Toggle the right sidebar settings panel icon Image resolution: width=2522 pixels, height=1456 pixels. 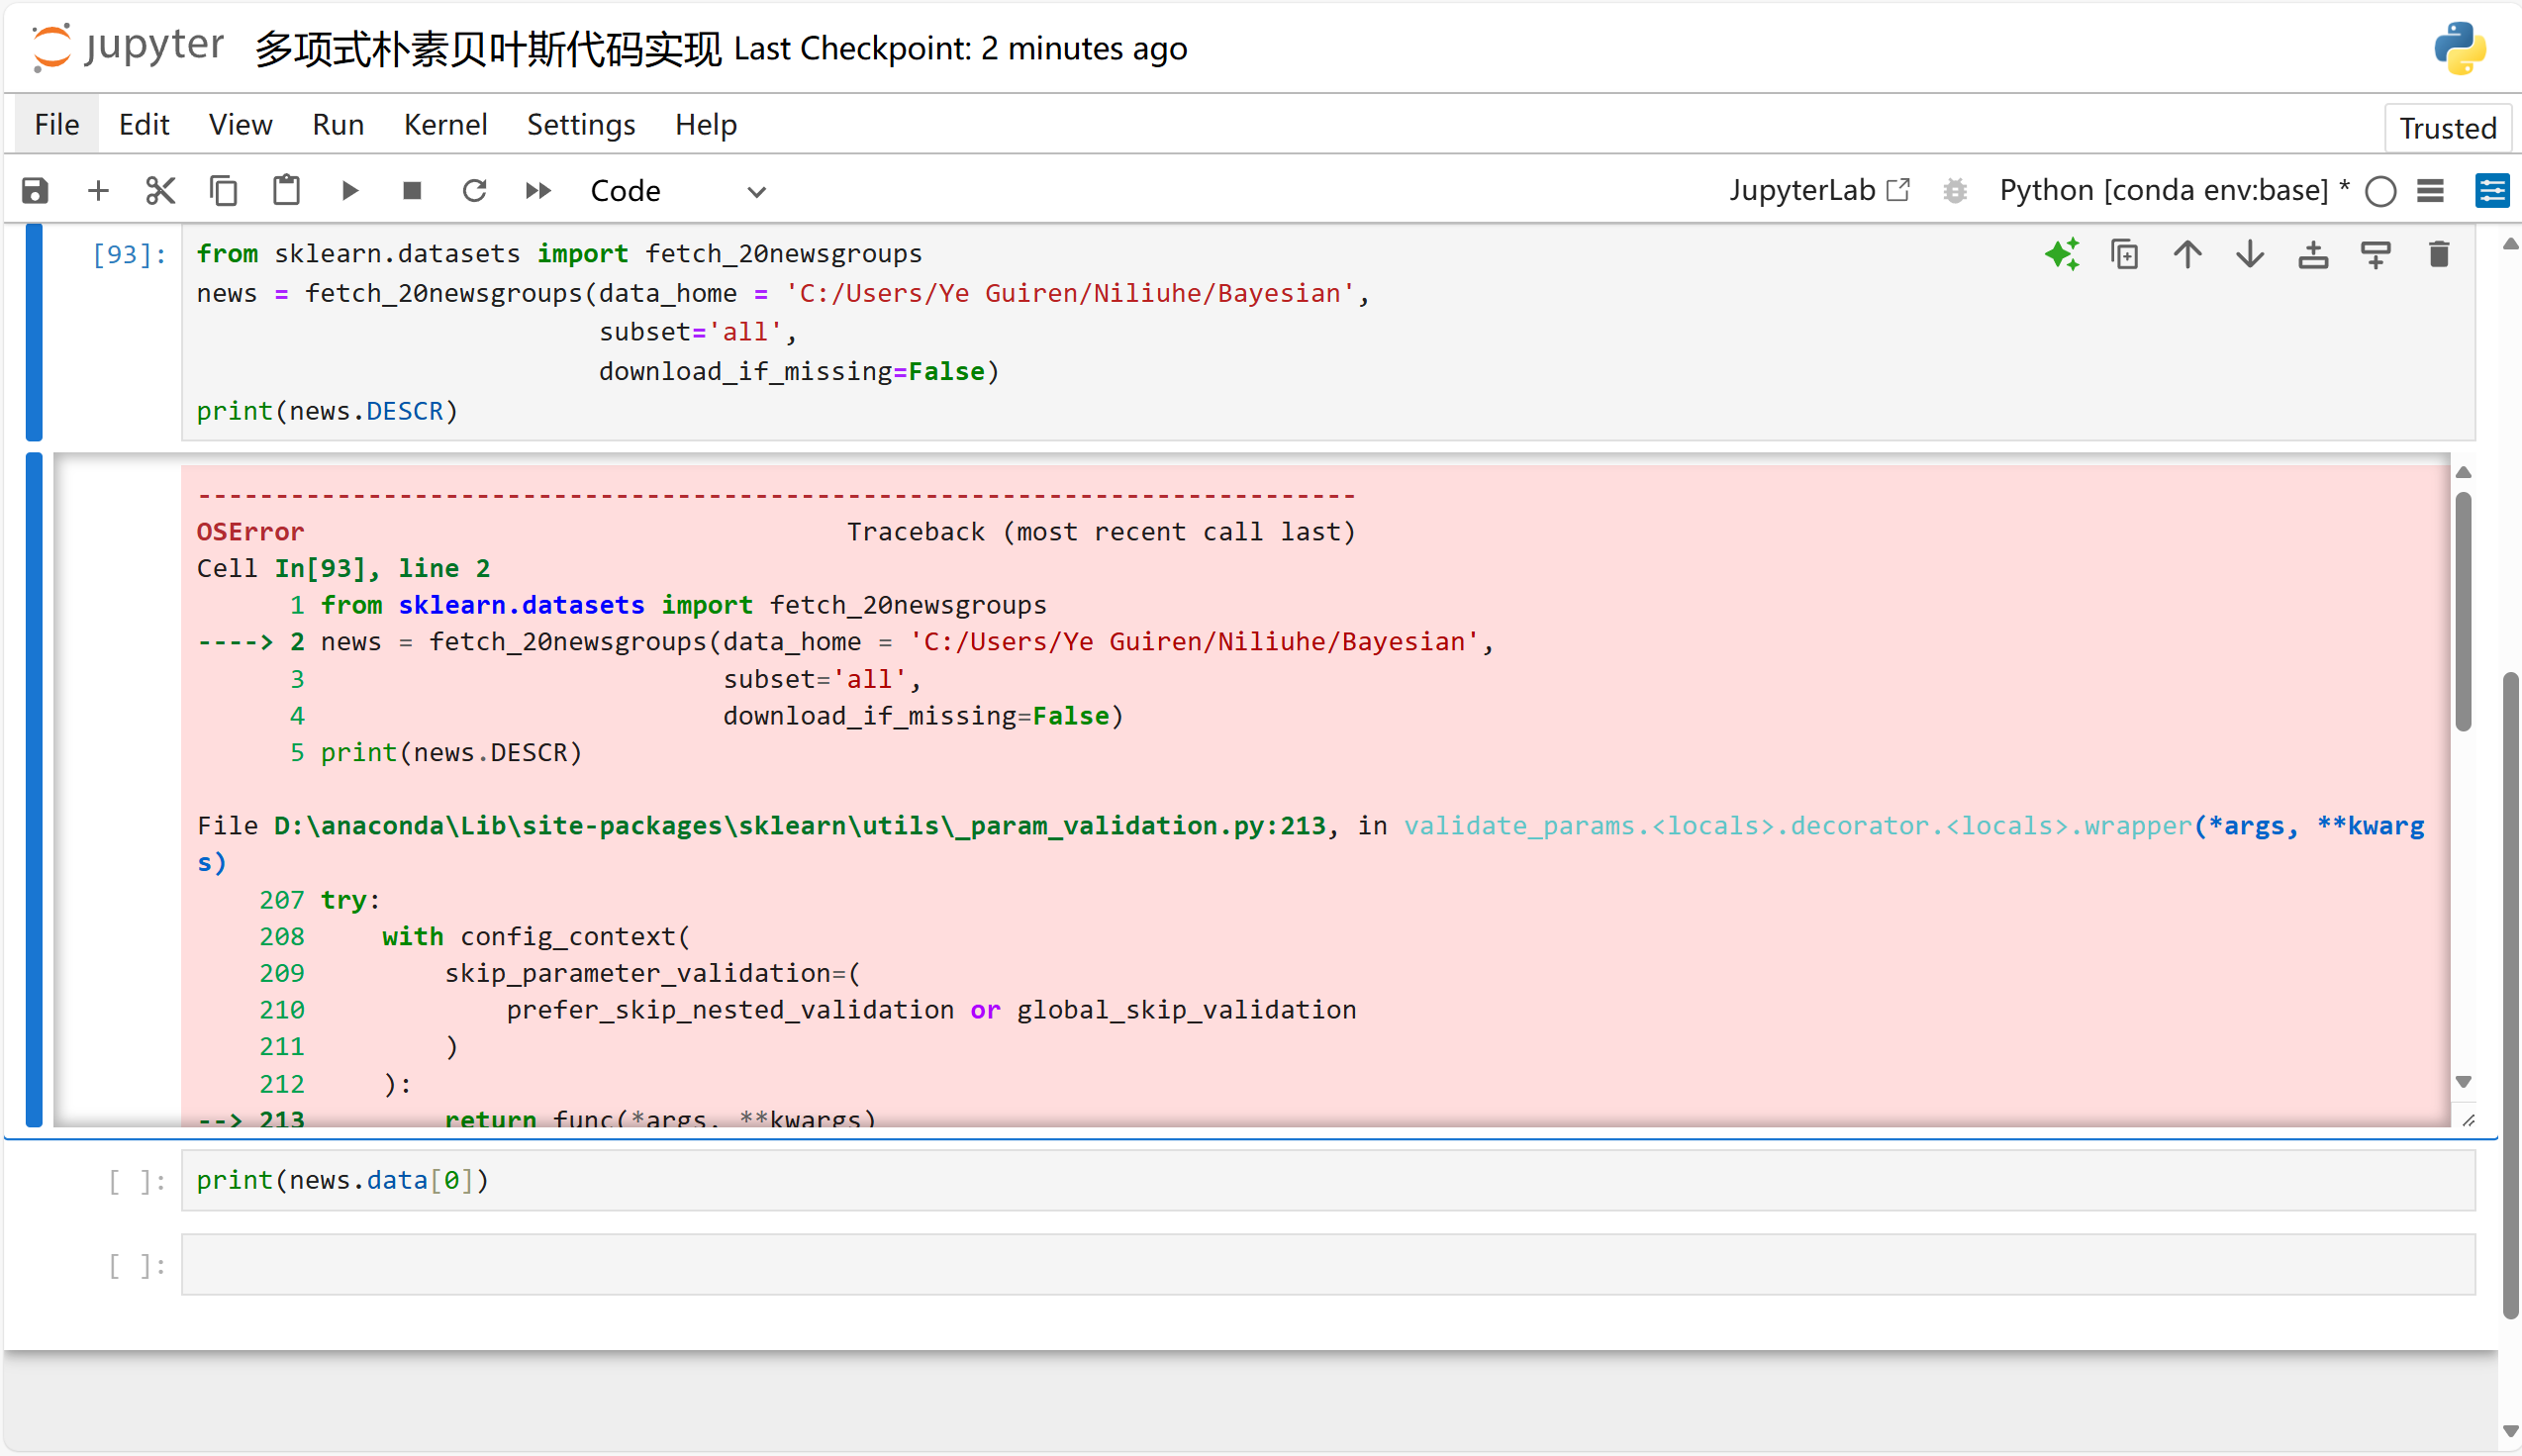point(2491,190)
